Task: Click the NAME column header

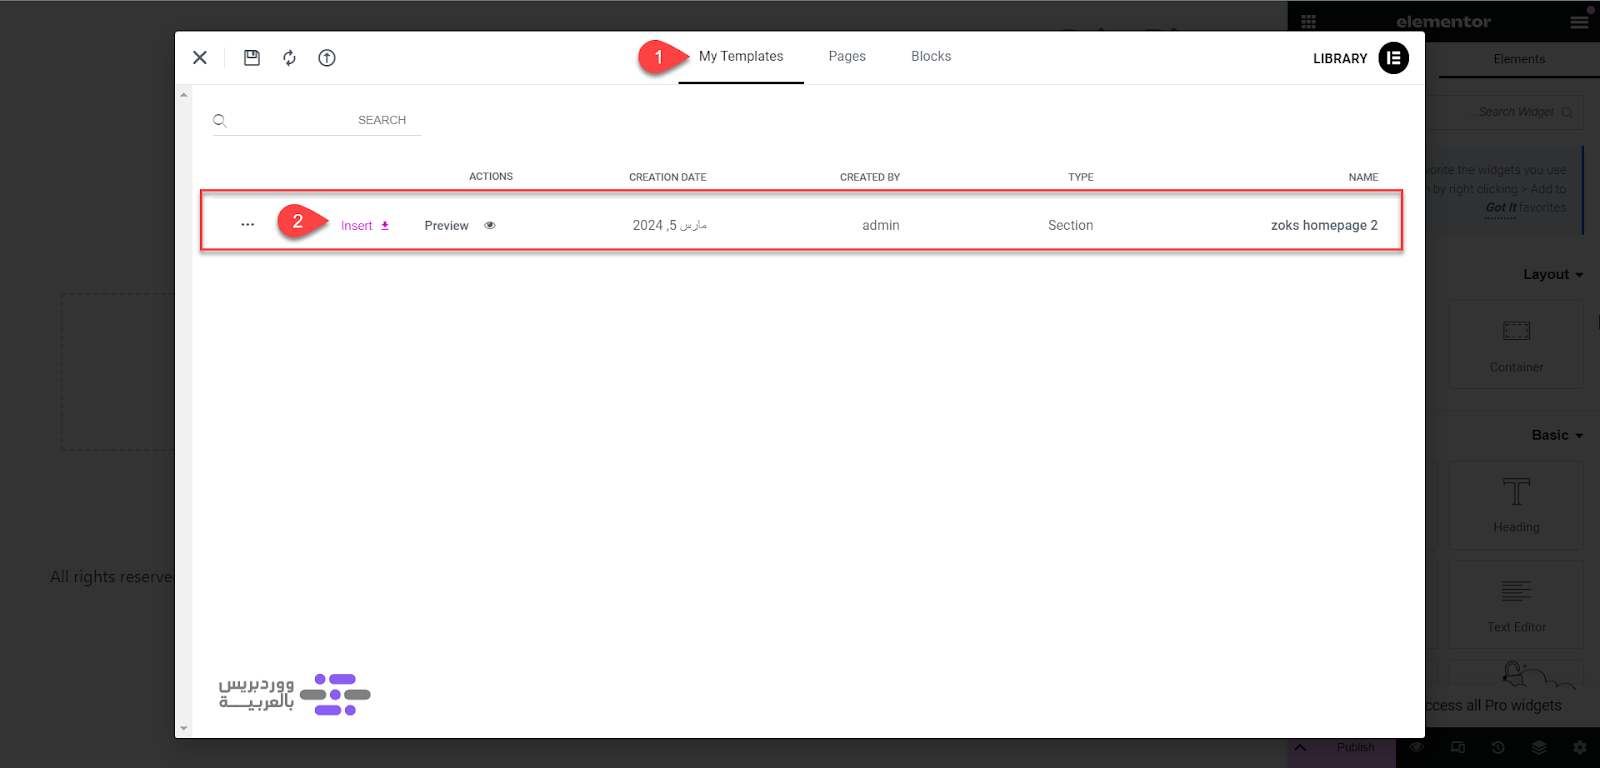Action: [x=1363, y=177]
